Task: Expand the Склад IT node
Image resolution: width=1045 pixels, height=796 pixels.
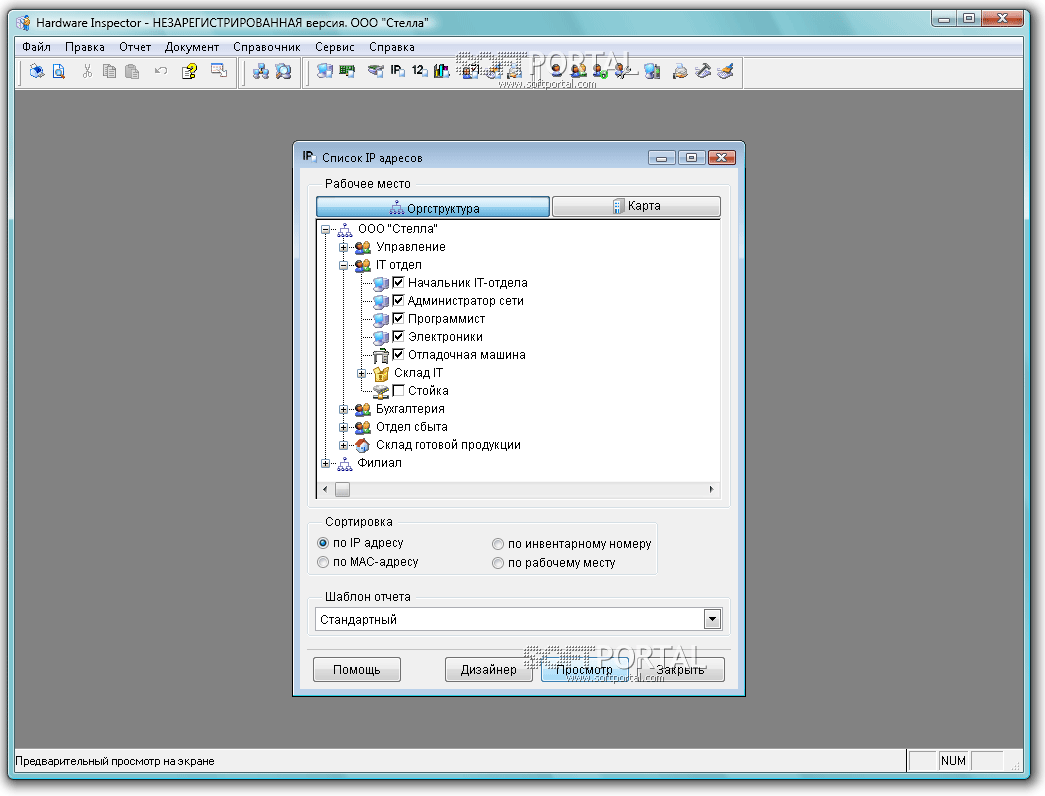Action: (x=362, y=373)
